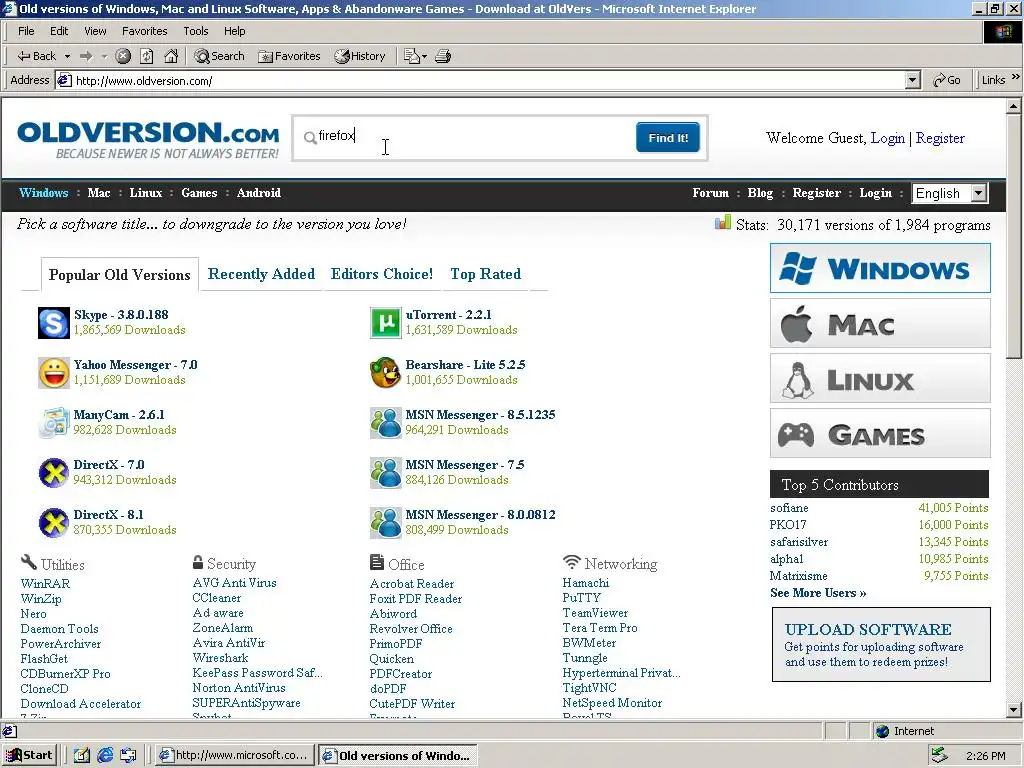This screenshot has height=768, width=1024.
Task: Open the Forward button history dropdown arrow
Action: point(104,57)
